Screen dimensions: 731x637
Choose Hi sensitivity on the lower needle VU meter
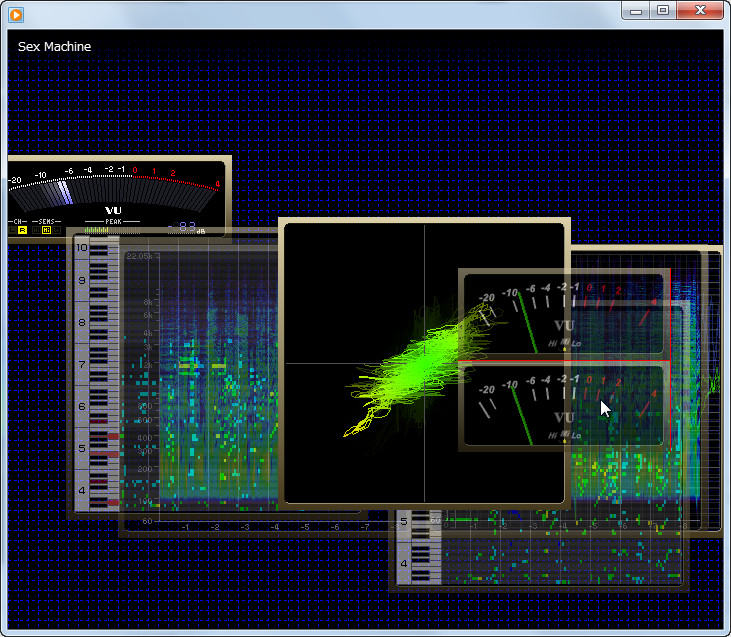tap(552, 436)
